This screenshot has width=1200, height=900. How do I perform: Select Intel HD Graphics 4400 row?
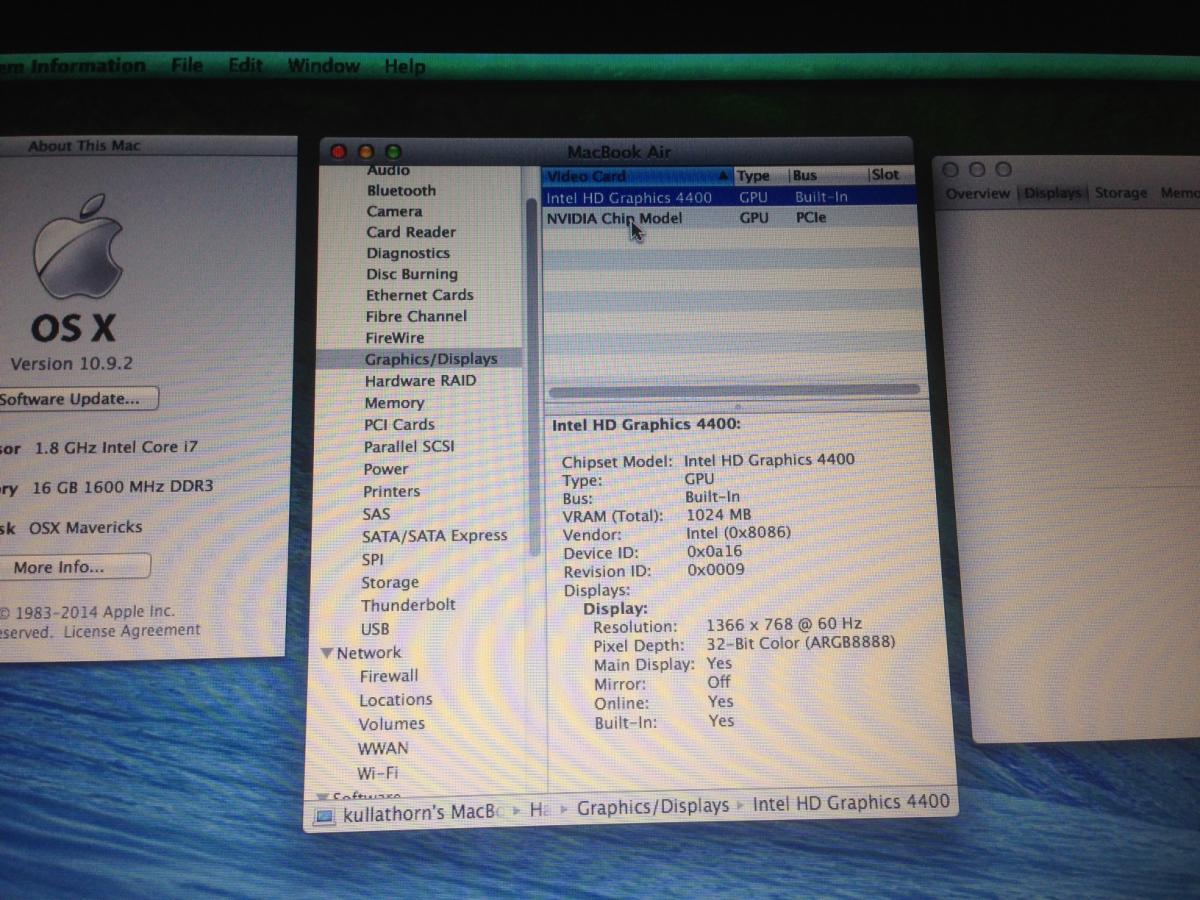(628, 197)
